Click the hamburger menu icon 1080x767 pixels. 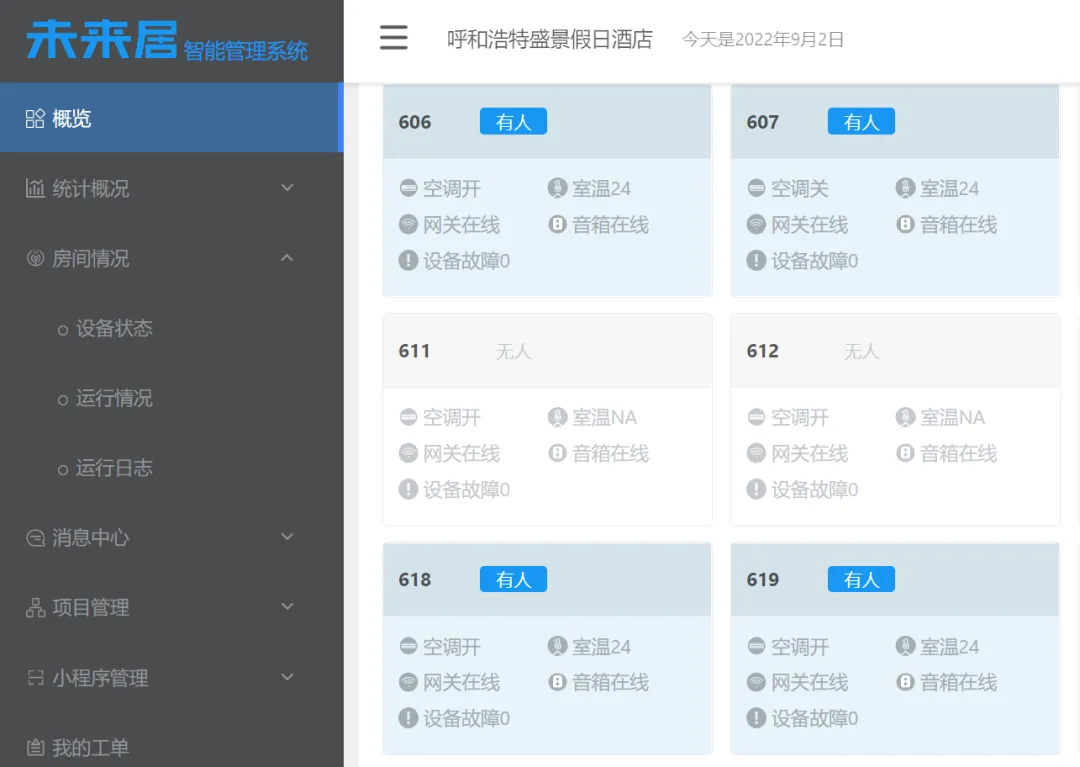(x=393, y=37)
